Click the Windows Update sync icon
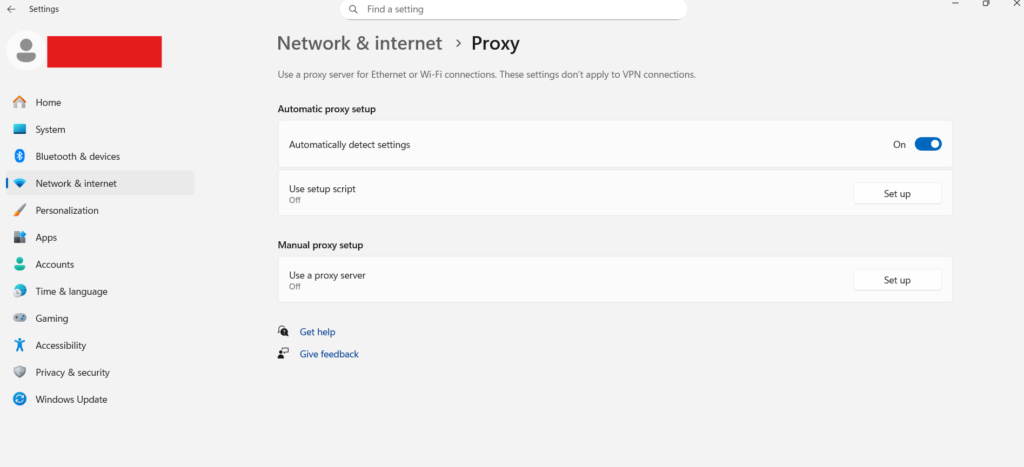1024x467 pixels. 20,399
